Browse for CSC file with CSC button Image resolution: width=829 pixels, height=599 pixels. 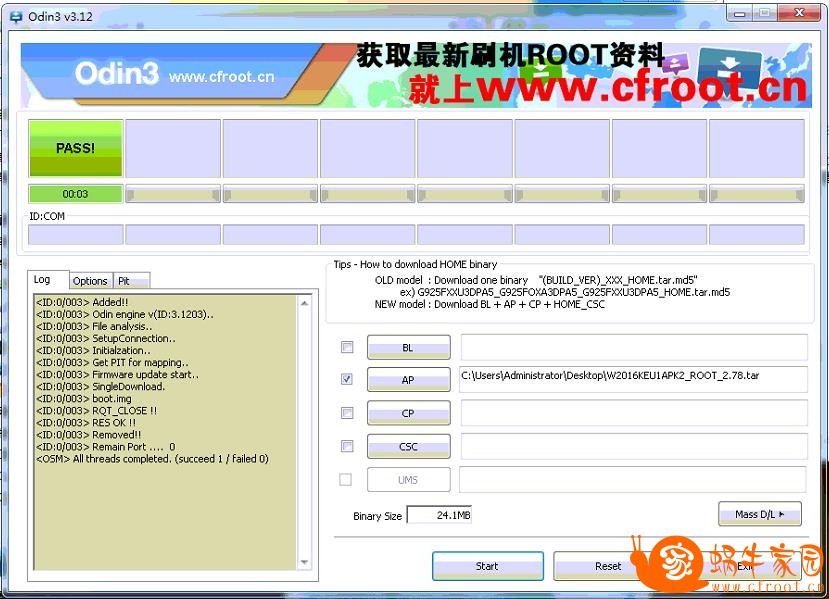pos(409,446)
